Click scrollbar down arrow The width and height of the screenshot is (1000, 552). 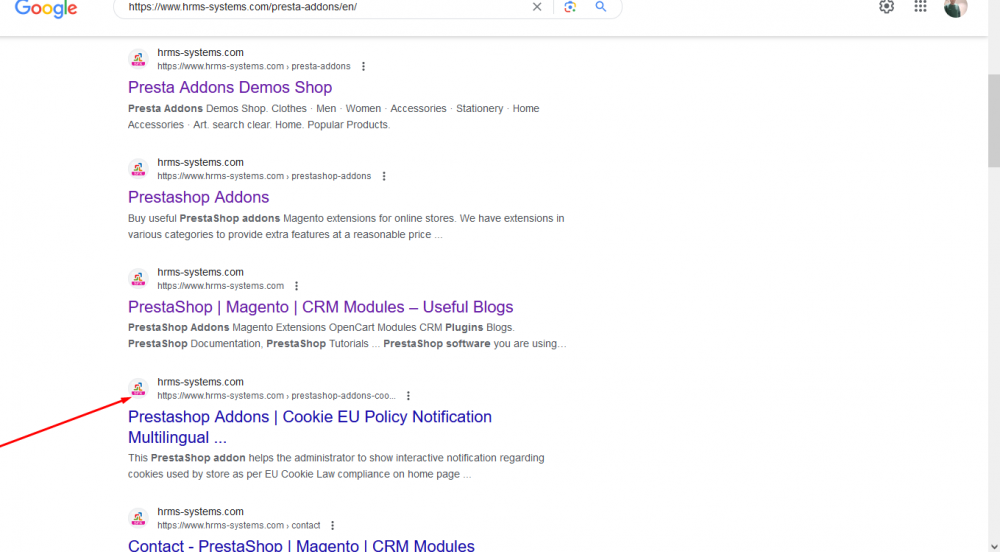pos(994,546)
